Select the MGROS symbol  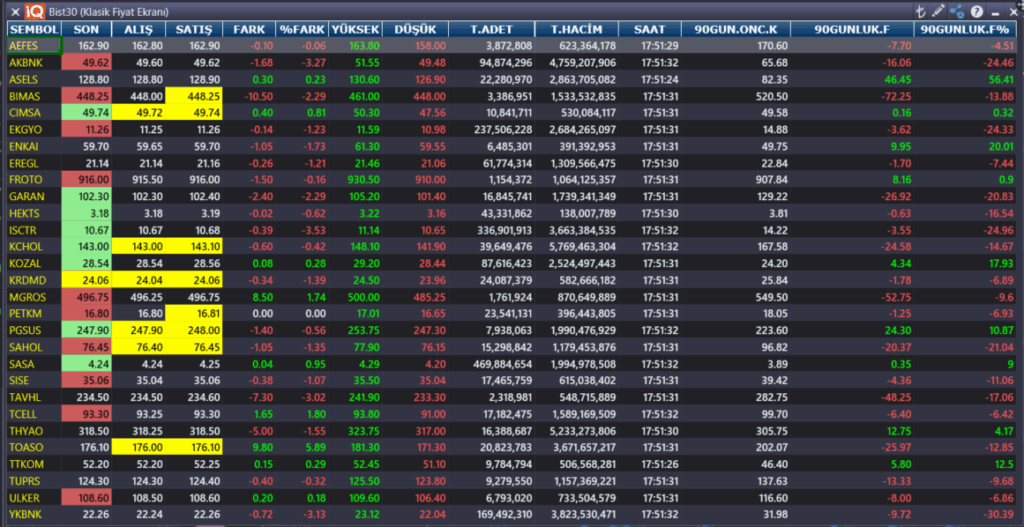pos(26,297)
